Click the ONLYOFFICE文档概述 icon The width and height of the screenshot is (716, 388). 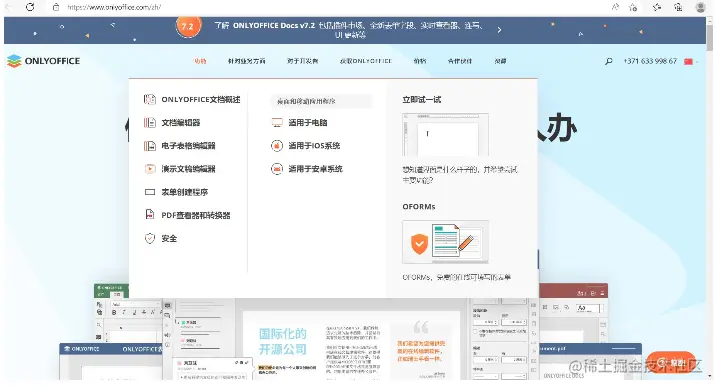[150, 99]
